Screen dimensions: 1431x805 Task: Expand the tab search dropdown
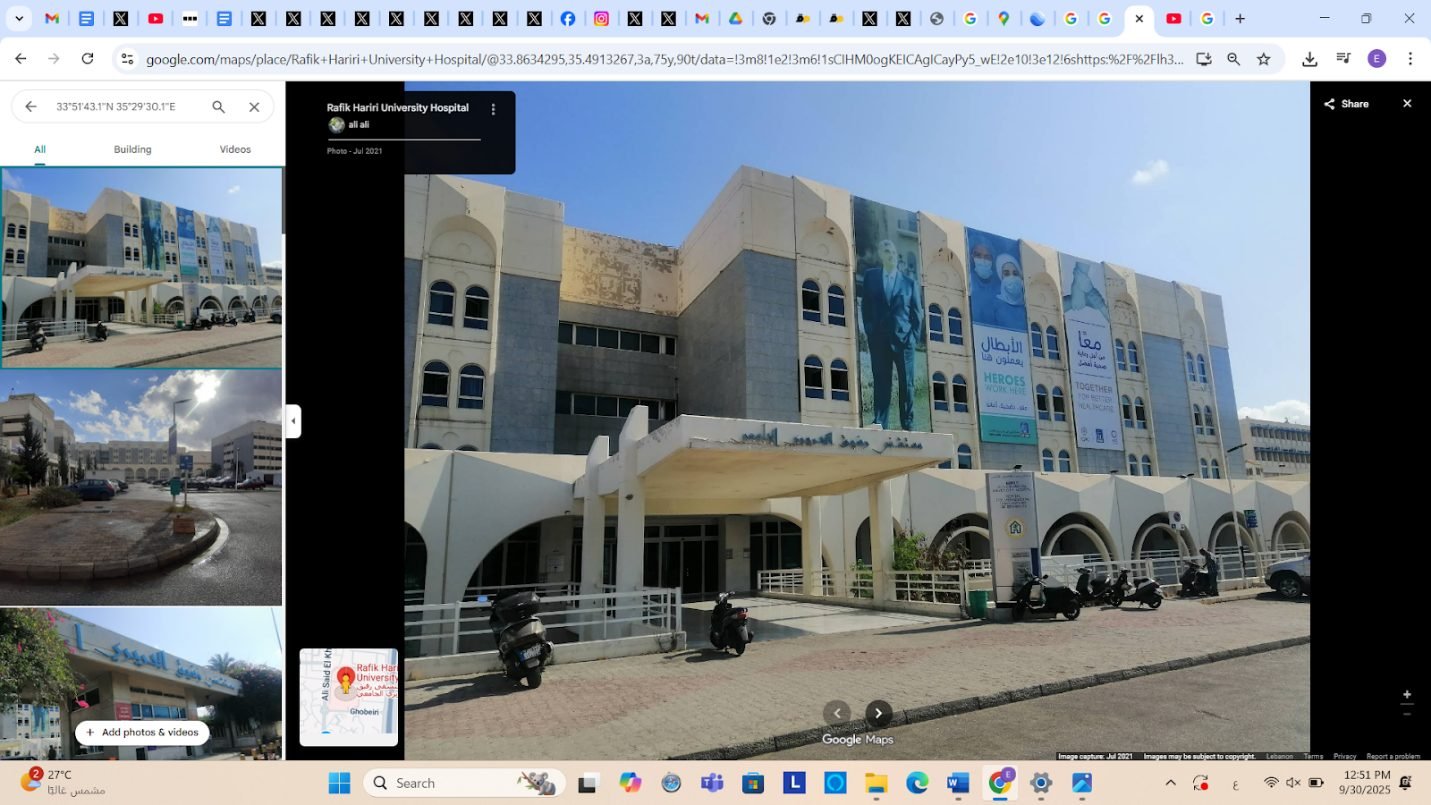tap(18, 18)
